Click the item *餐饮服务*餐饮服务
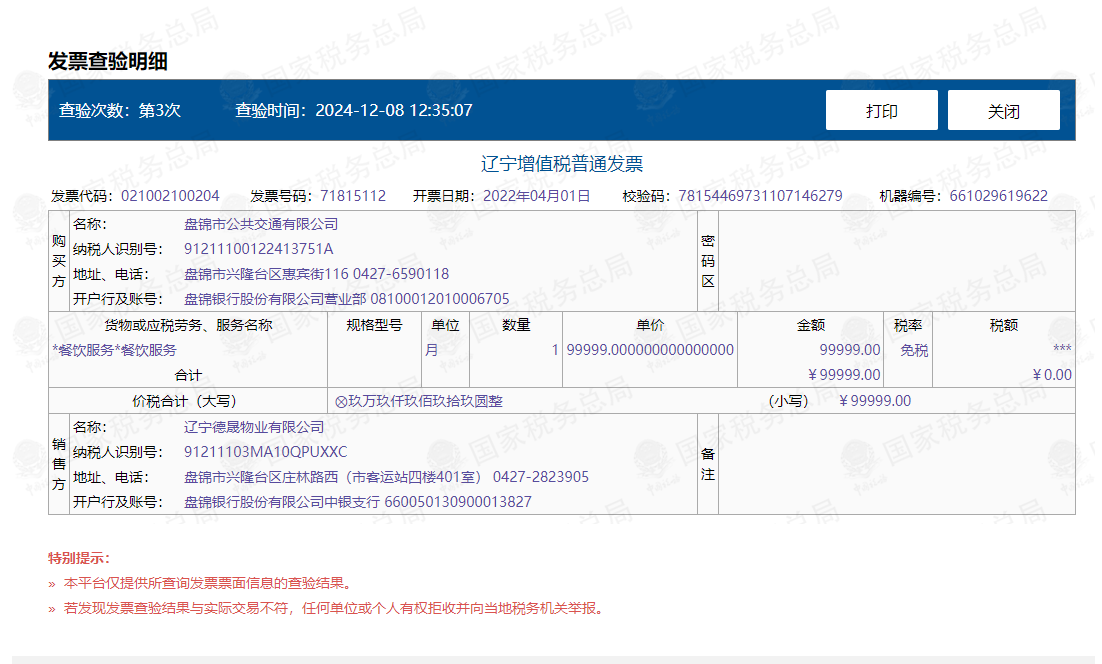The height and width of the screenshot is (664, 1102). click(115, 350)
